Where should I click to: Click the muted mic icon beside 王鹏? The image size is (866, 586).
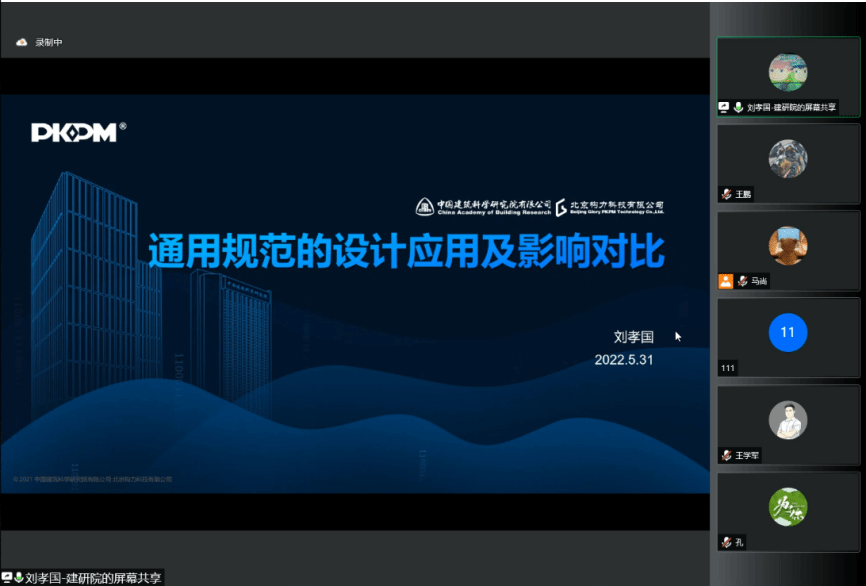coord(727,194)
